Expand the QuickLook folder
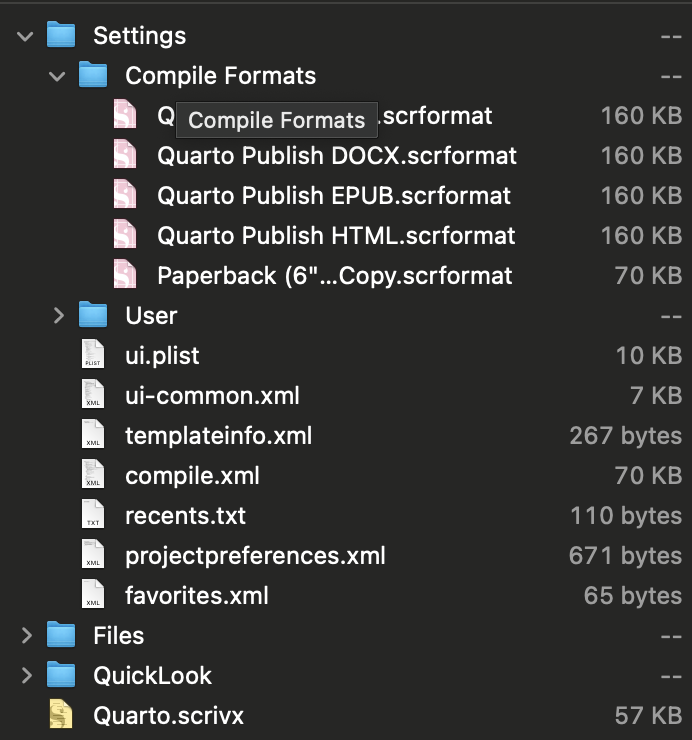The image size is (692, 740). point(25,675)
